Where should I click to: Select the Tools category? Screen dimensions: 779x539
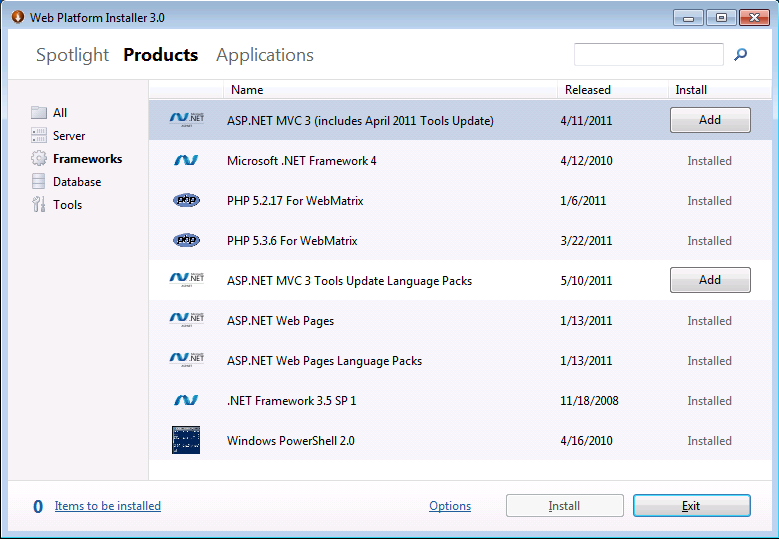pos(68,205)
